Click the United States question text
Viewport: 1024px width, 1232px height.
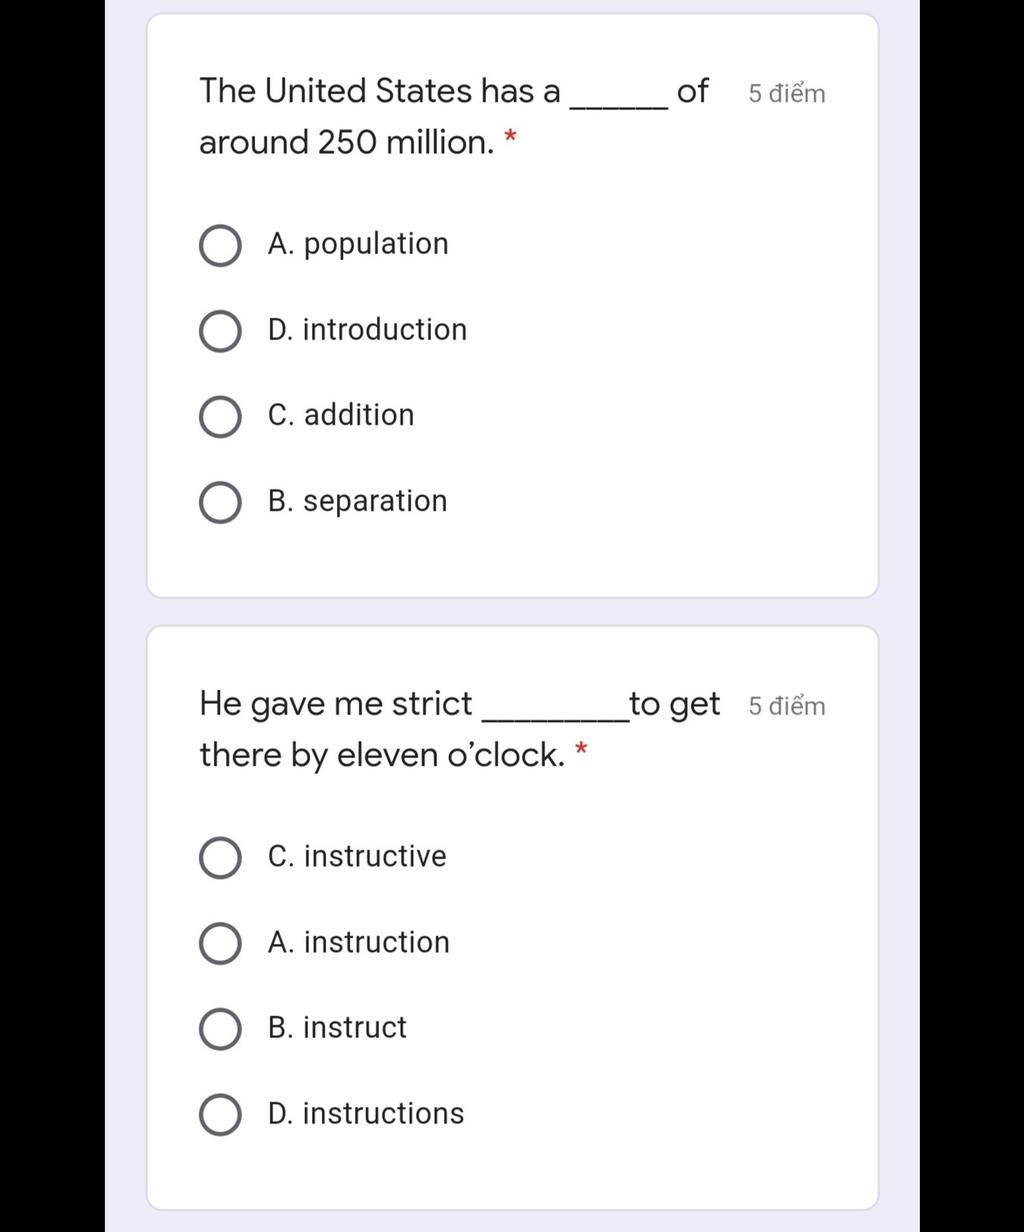[454, 116]
